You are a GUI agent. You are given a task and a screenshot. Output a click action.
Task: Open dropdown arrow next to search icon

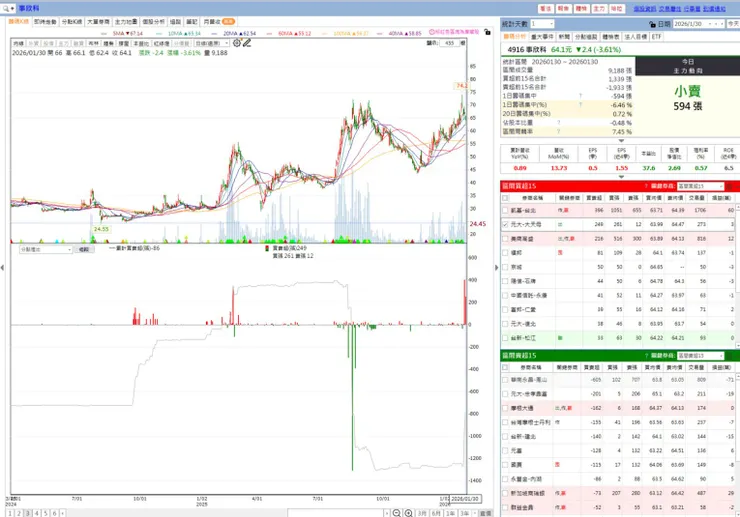pos(12,8)
